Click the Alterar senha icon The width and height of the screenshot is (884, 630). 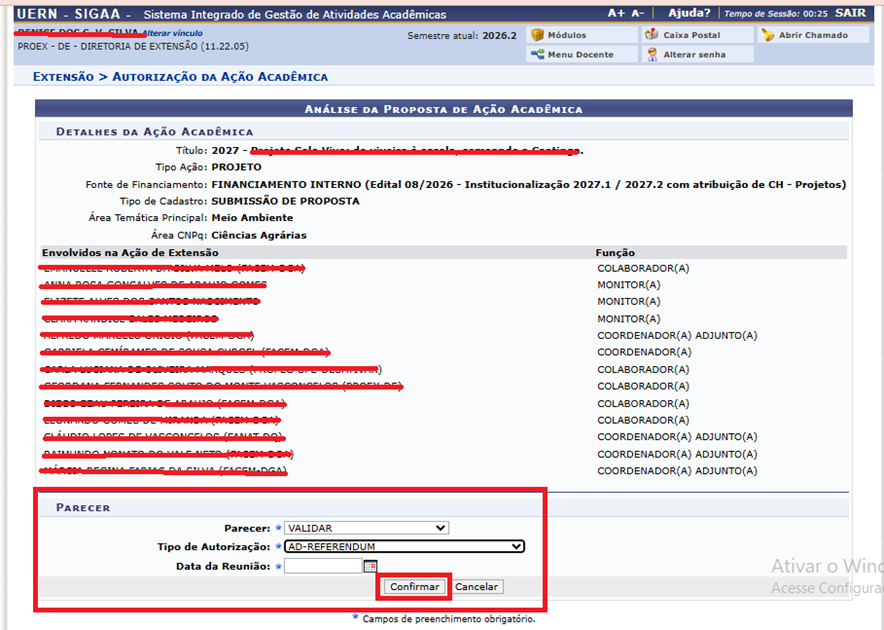[x=652, y=55]
